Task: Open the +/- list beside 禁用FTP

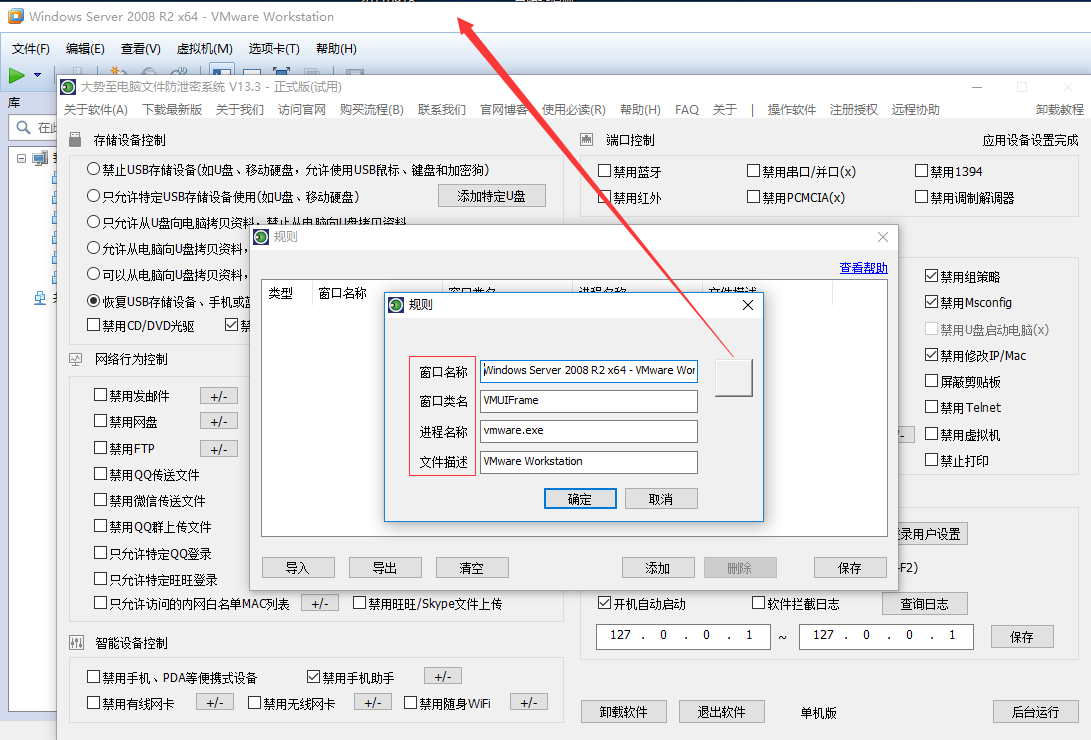Action: click(x=219, y=449)
